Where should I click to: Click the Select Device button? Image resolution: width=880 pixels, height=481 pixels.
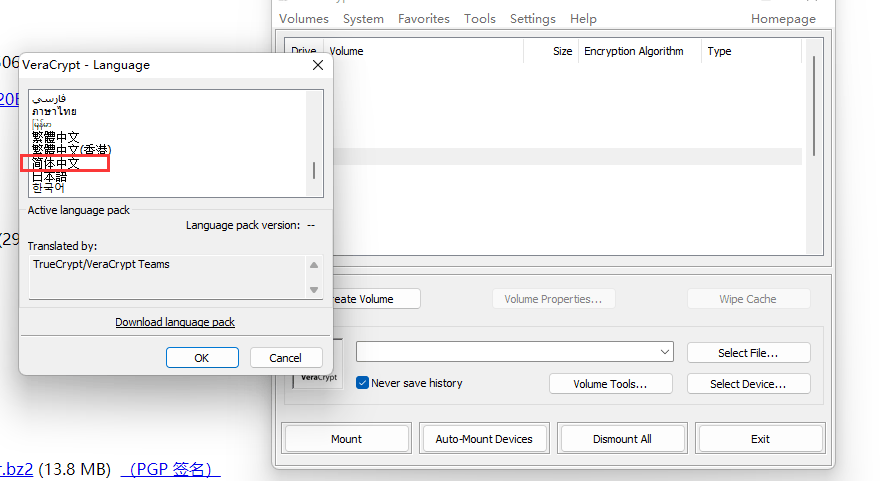tap(748, 384)
